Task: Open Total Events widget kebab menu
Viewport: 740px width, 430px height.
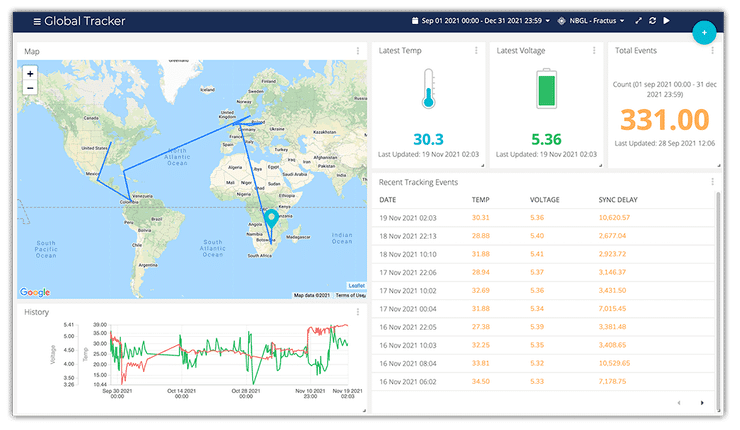Action: click(712, 50)
